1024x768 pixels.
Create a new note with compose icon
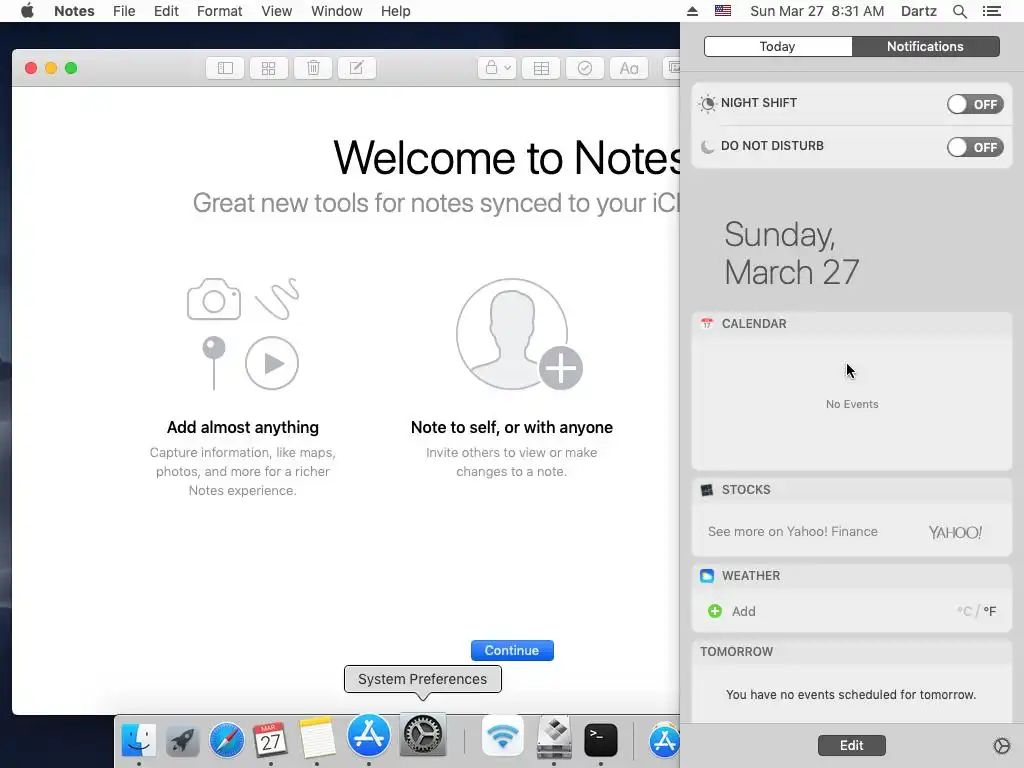point(357,68)
